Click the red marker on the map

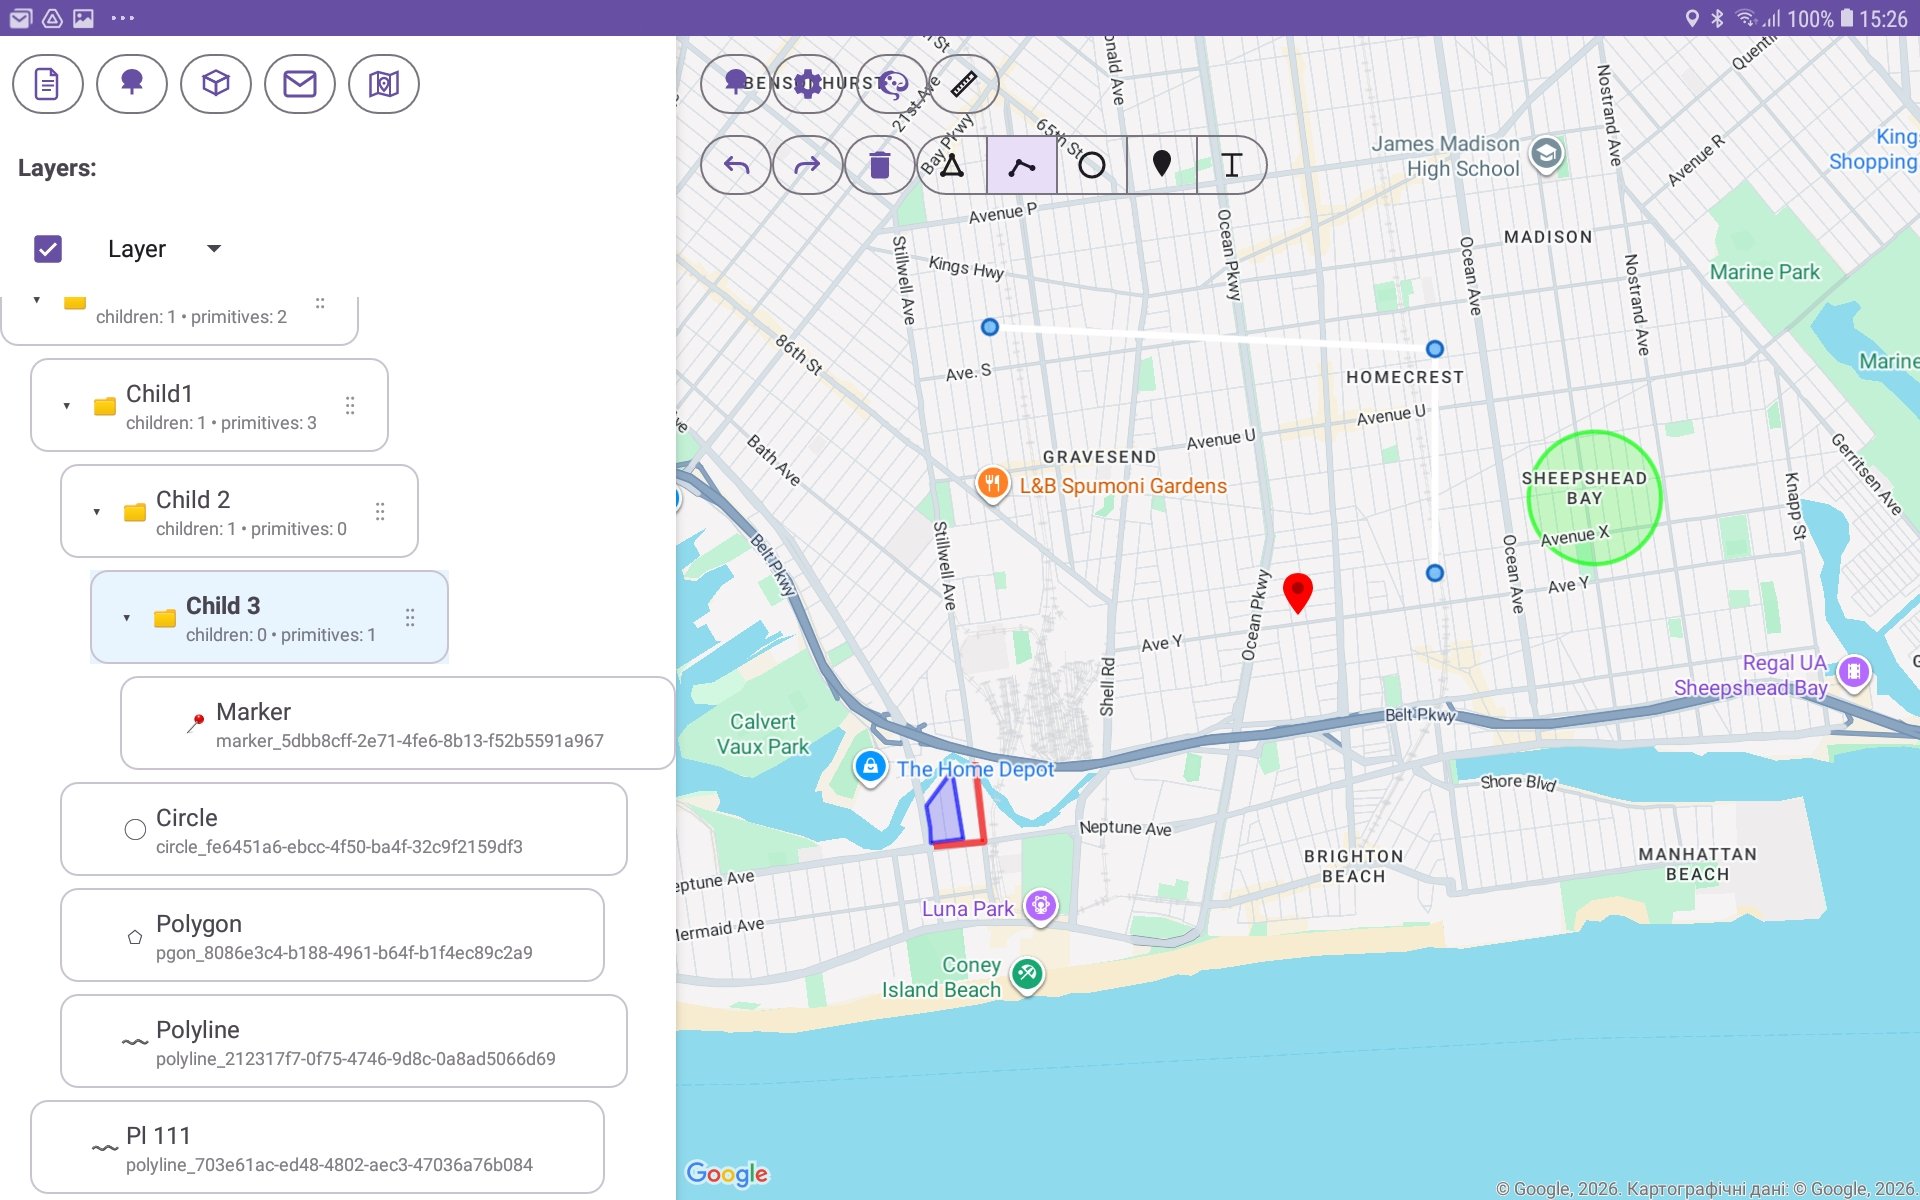click(x=1298, y=592)
